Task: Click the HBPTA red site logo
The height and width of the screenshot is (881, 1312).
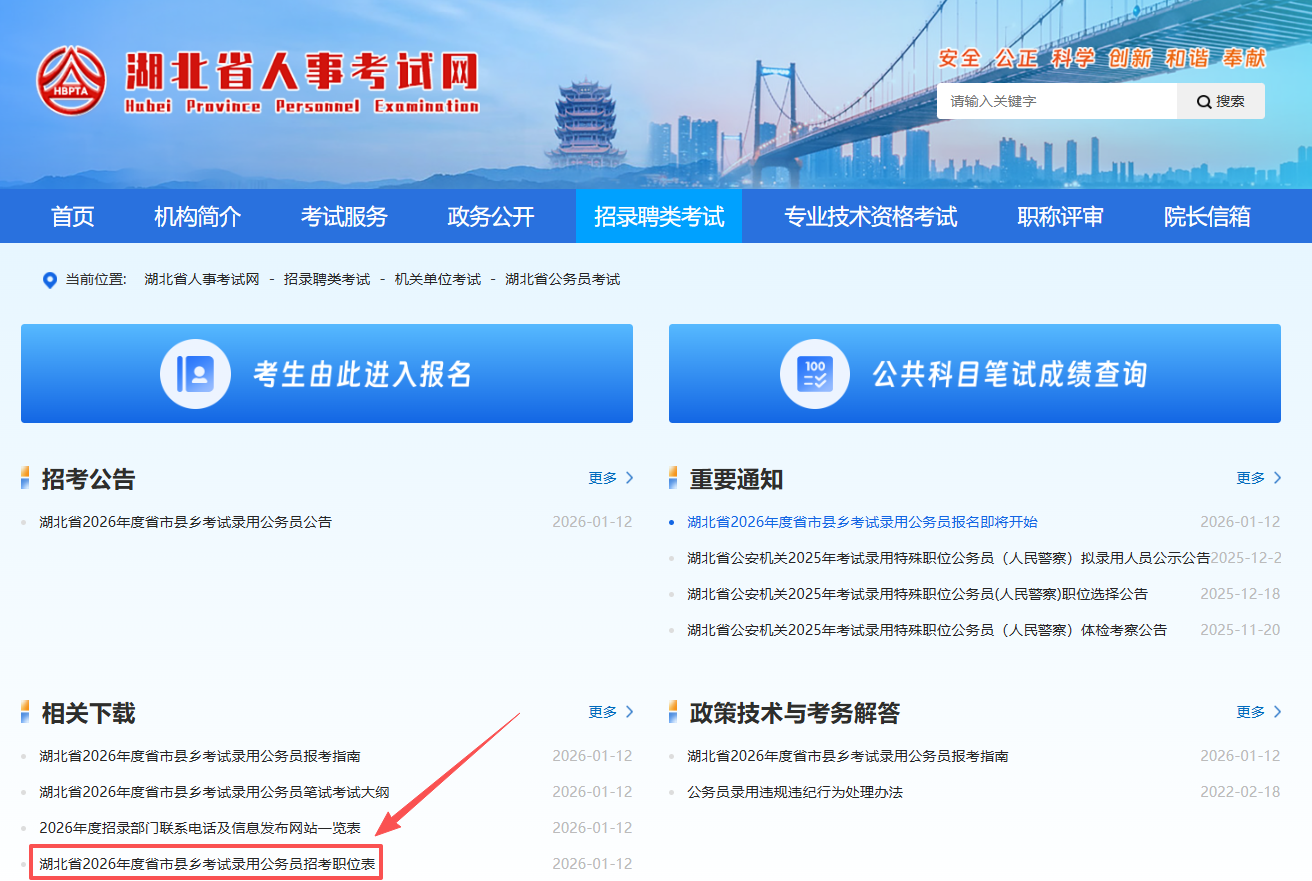Action: point(71,79)
